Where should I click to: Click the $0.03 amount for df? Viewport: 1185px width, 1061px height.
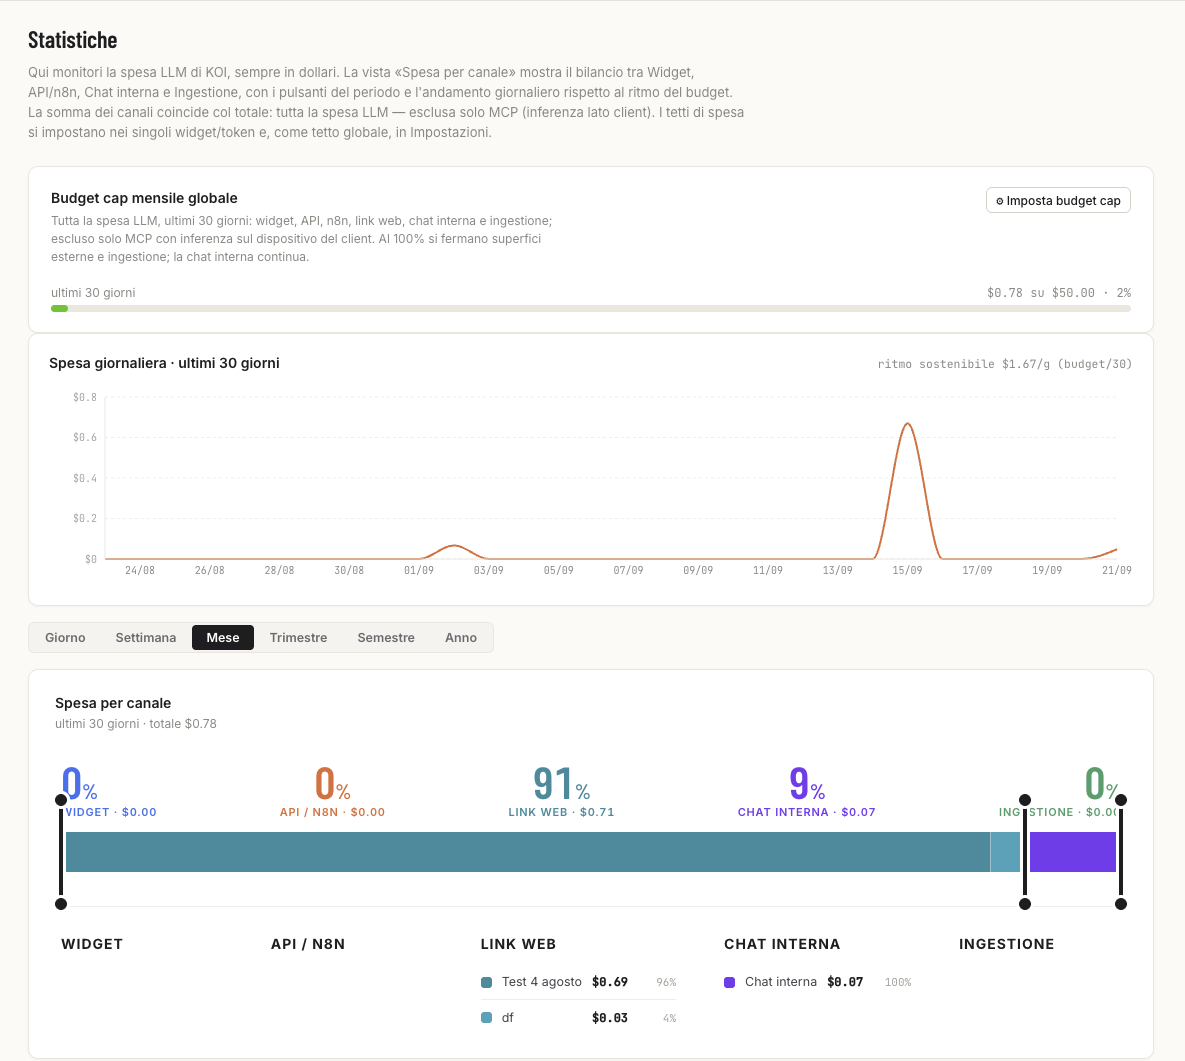tap(610, 1018)
